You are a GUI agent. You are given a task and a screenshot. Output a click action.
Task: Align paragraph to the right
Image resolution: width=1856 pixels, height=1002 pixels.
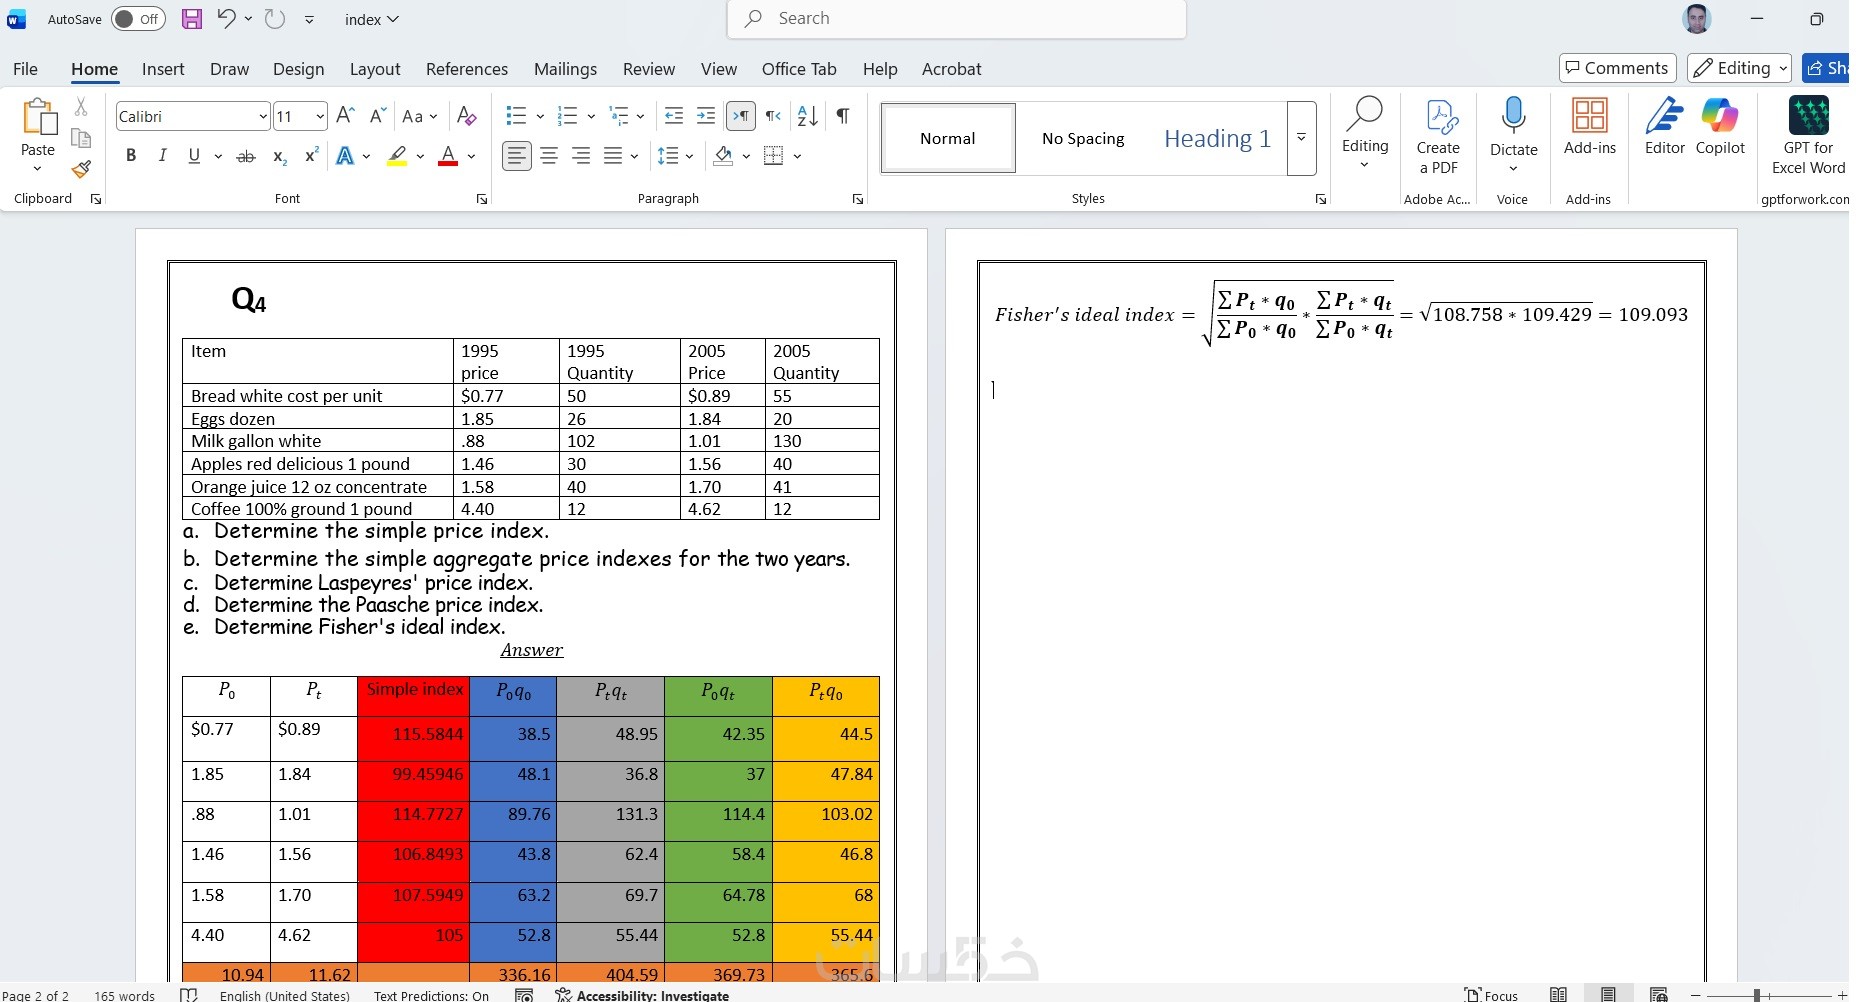click(x=581, y=156)
